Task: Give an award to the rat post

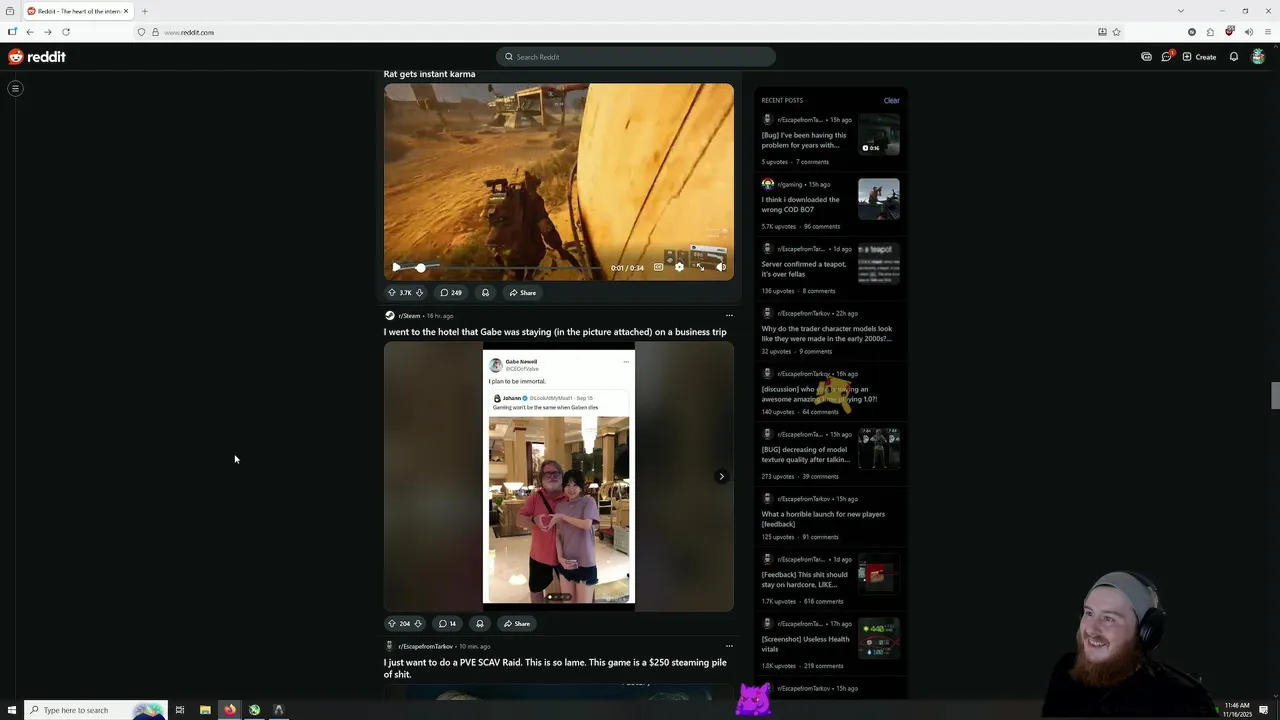Action: 485,293
